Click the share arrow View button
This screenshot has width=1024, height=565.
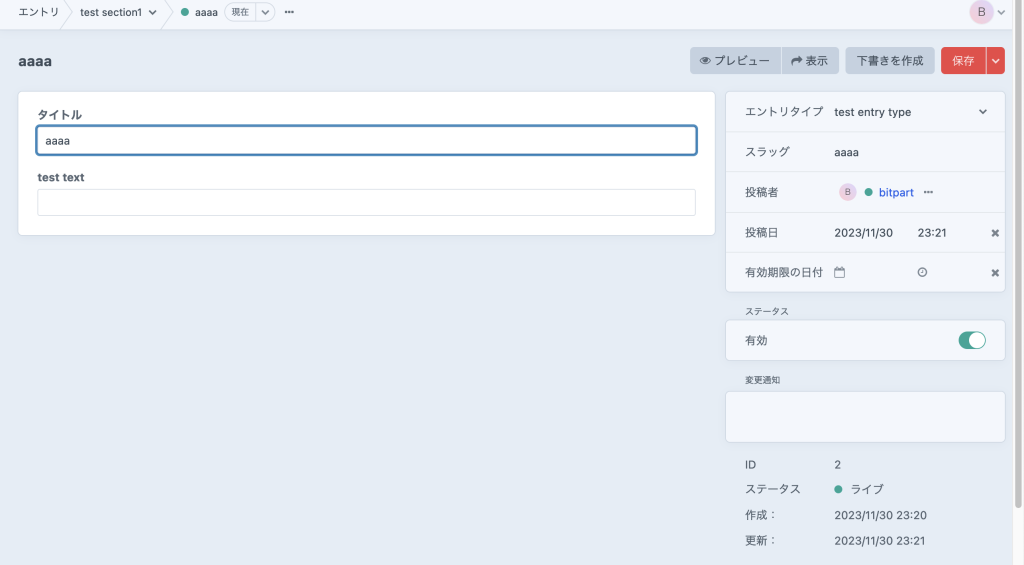coord(809,61)
